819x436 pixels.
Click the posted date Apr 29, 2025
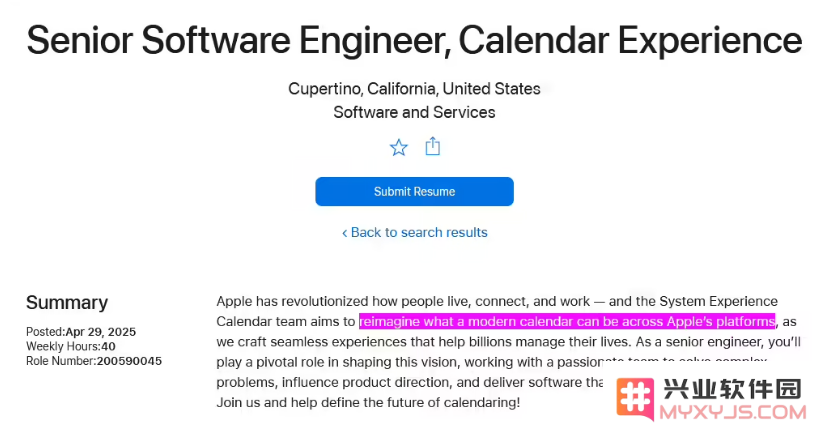pyautogui.click(x=100, y=332)
